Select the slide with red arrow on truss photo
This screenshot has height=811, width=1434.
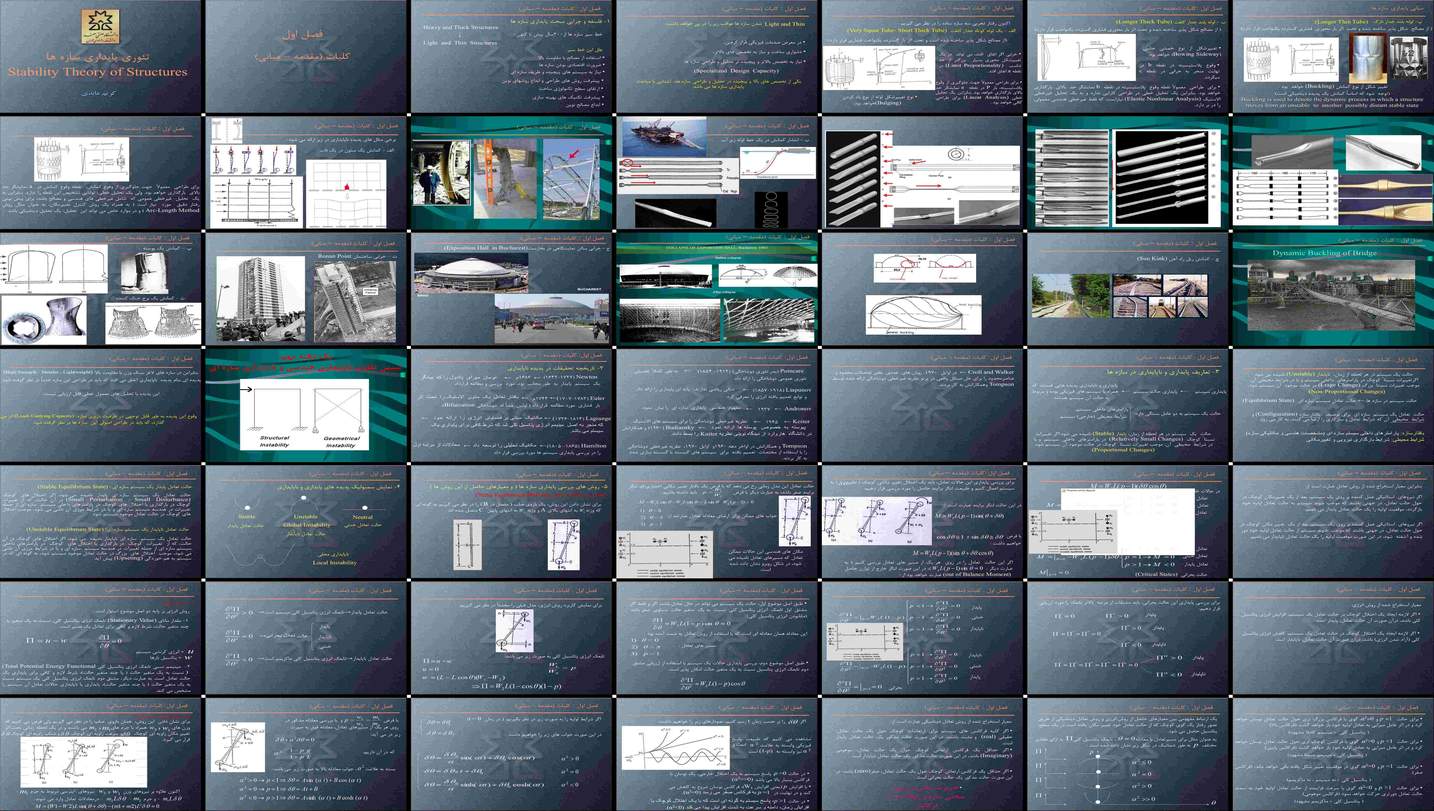[511, 173]
